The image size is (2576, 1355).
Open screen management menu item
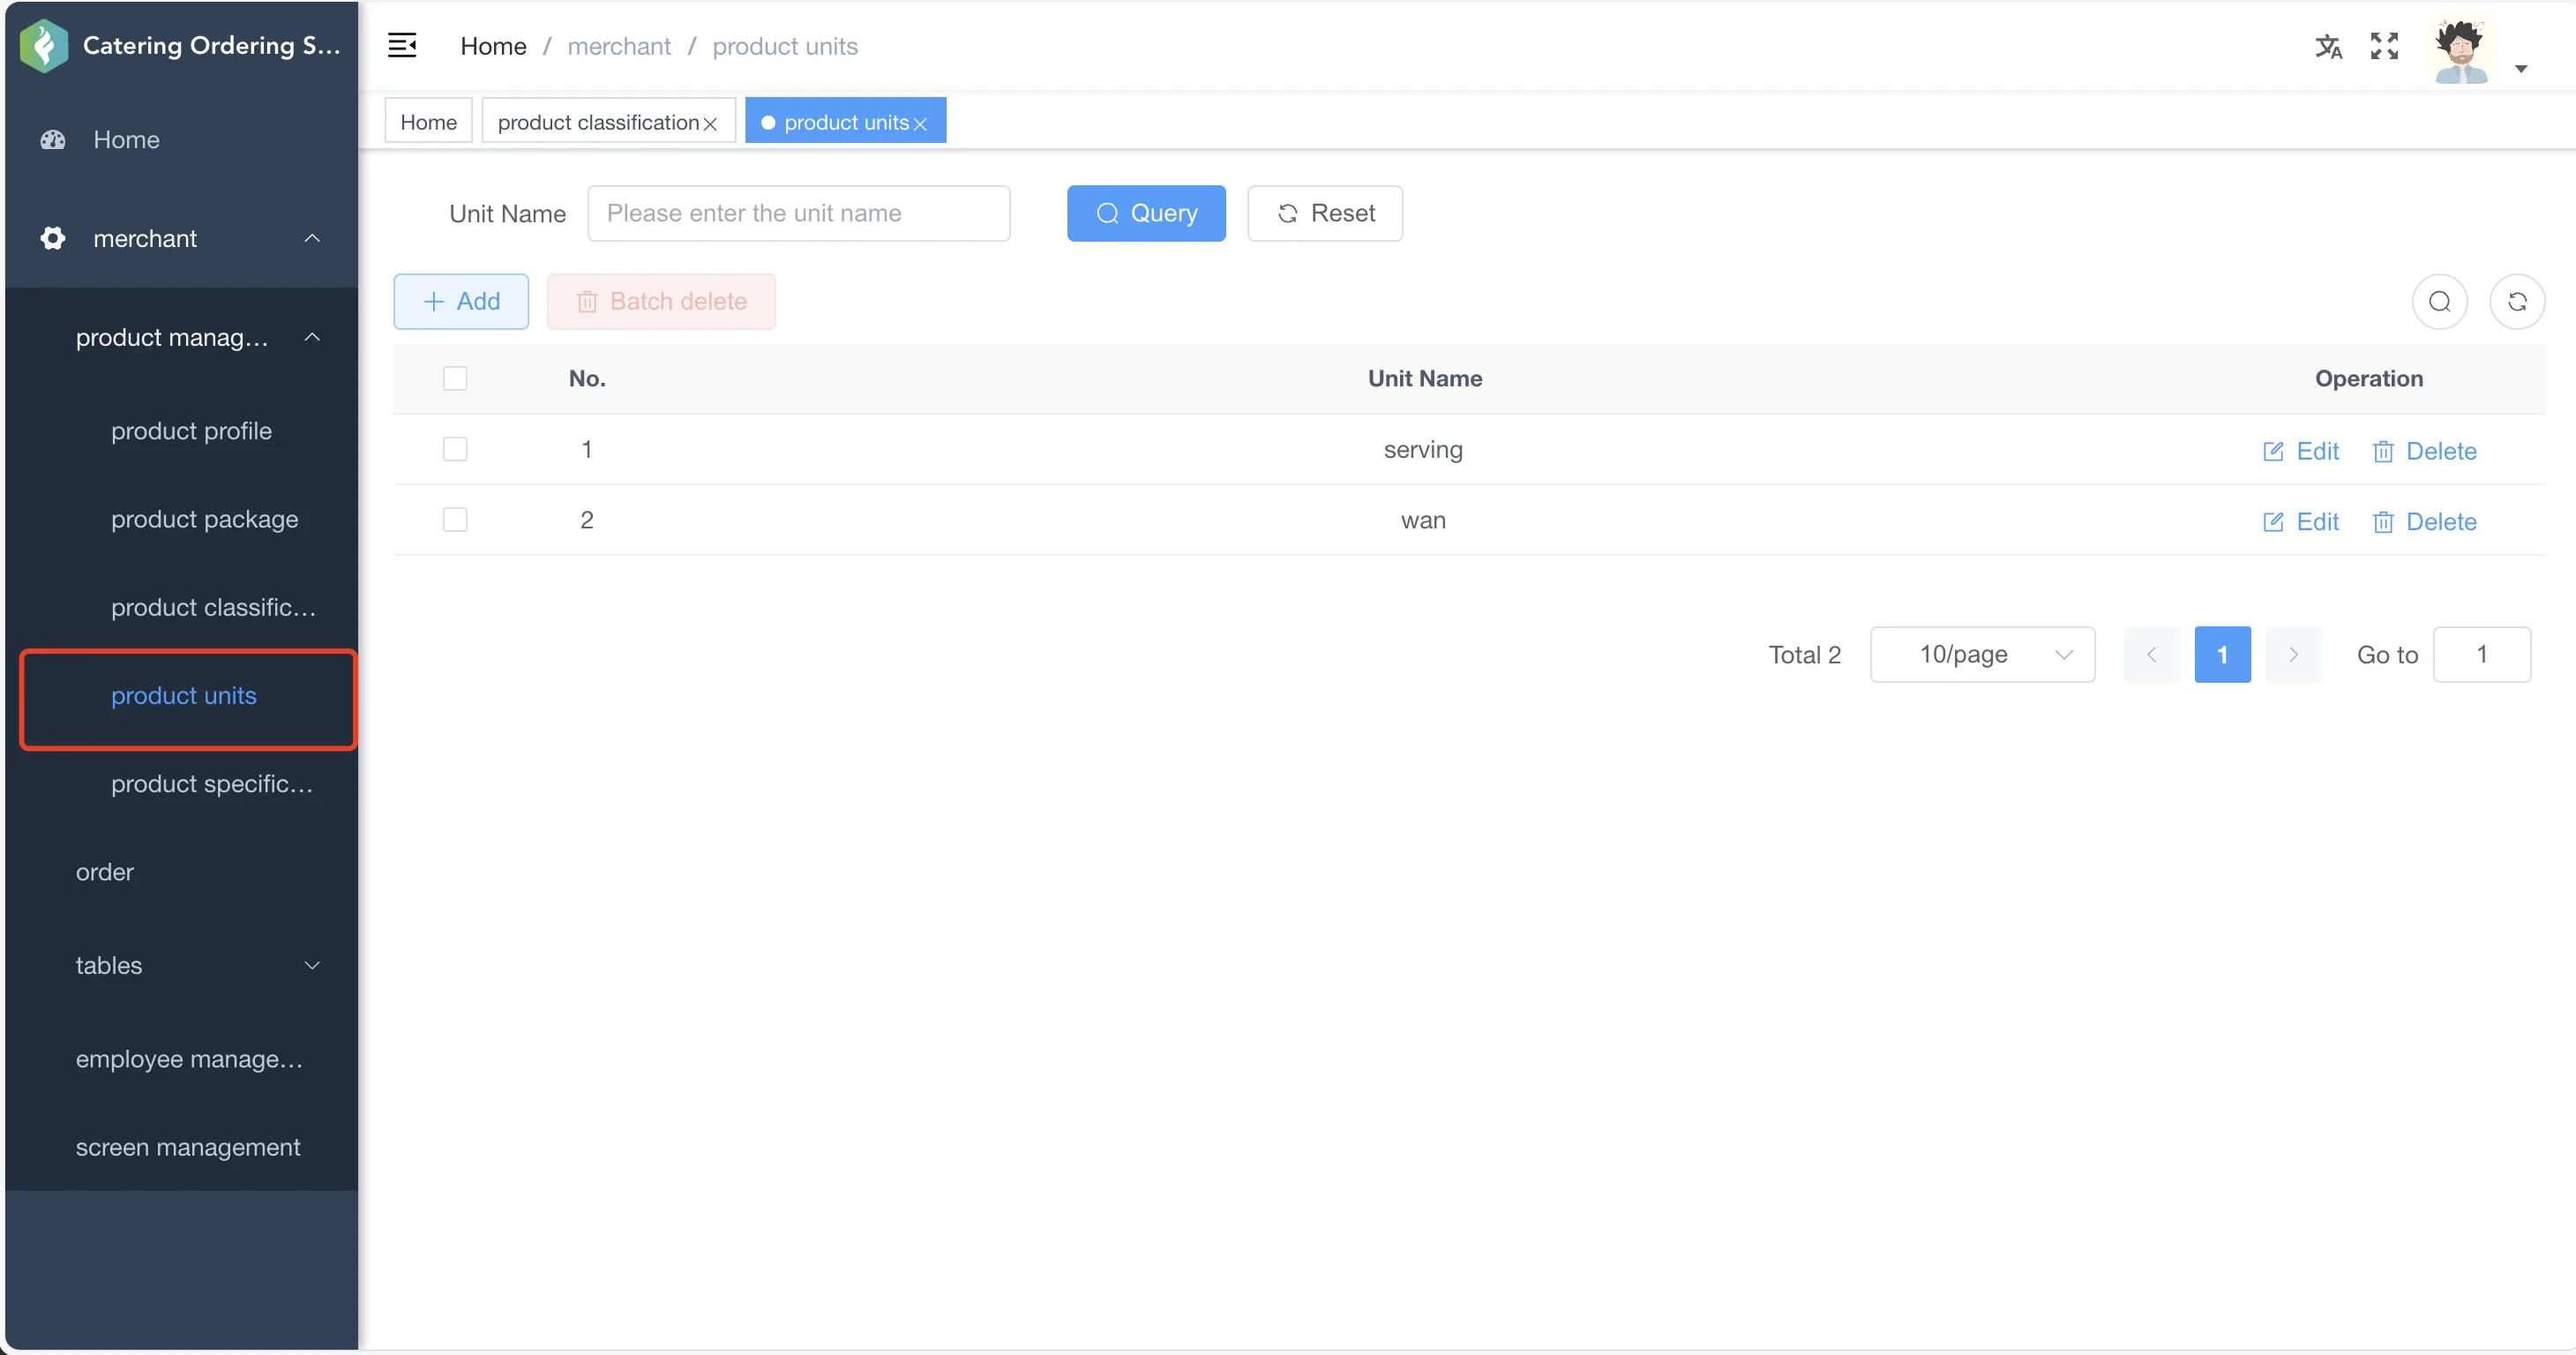[188, 1147]
